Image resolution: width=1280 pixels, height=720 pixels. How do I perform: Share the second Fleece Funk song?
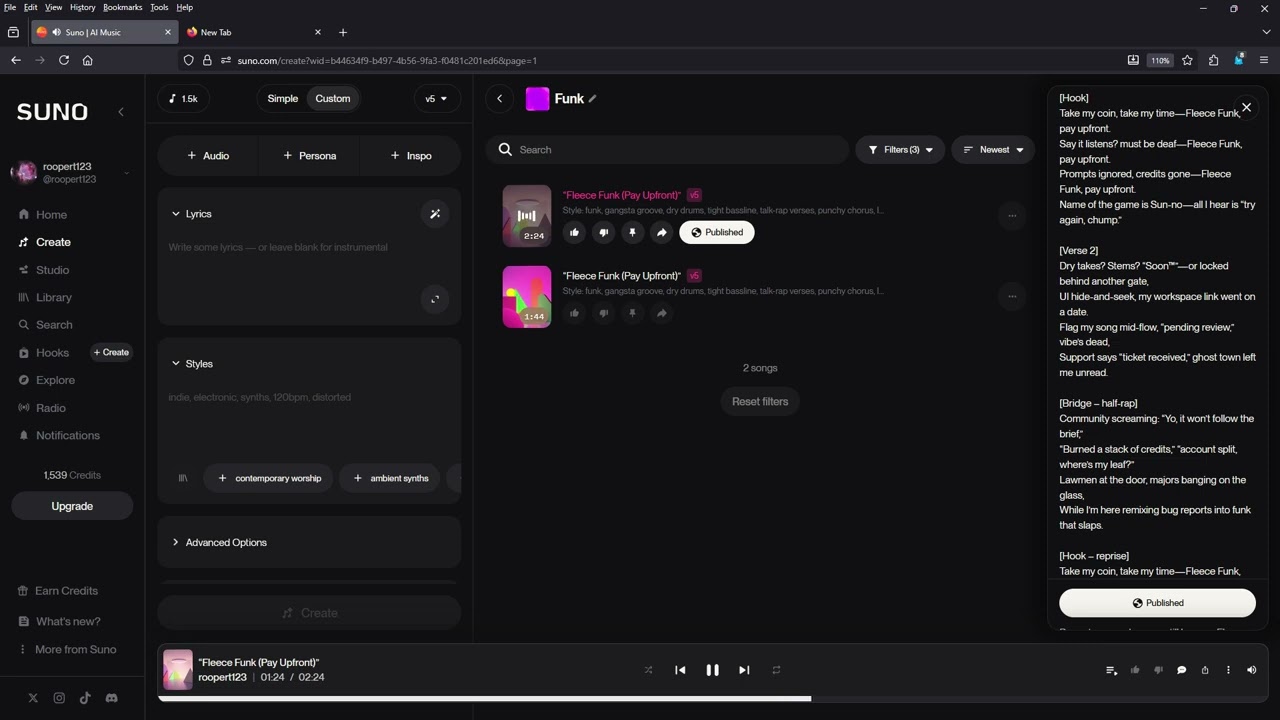pyautogui.click(x=661, y=313)
